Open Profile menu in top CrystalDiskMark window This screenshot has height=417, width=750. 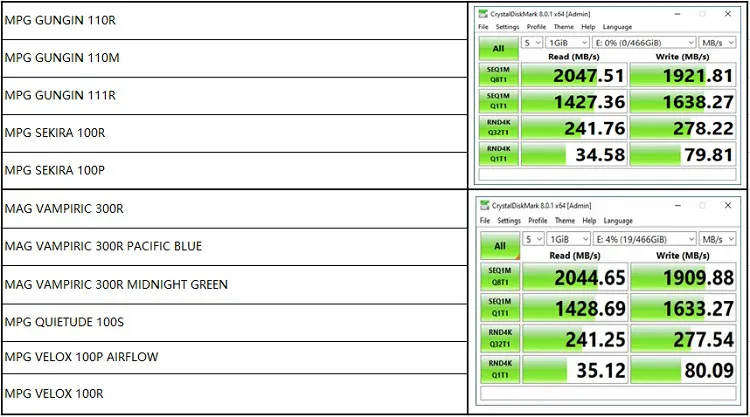[x=536, y=27]
